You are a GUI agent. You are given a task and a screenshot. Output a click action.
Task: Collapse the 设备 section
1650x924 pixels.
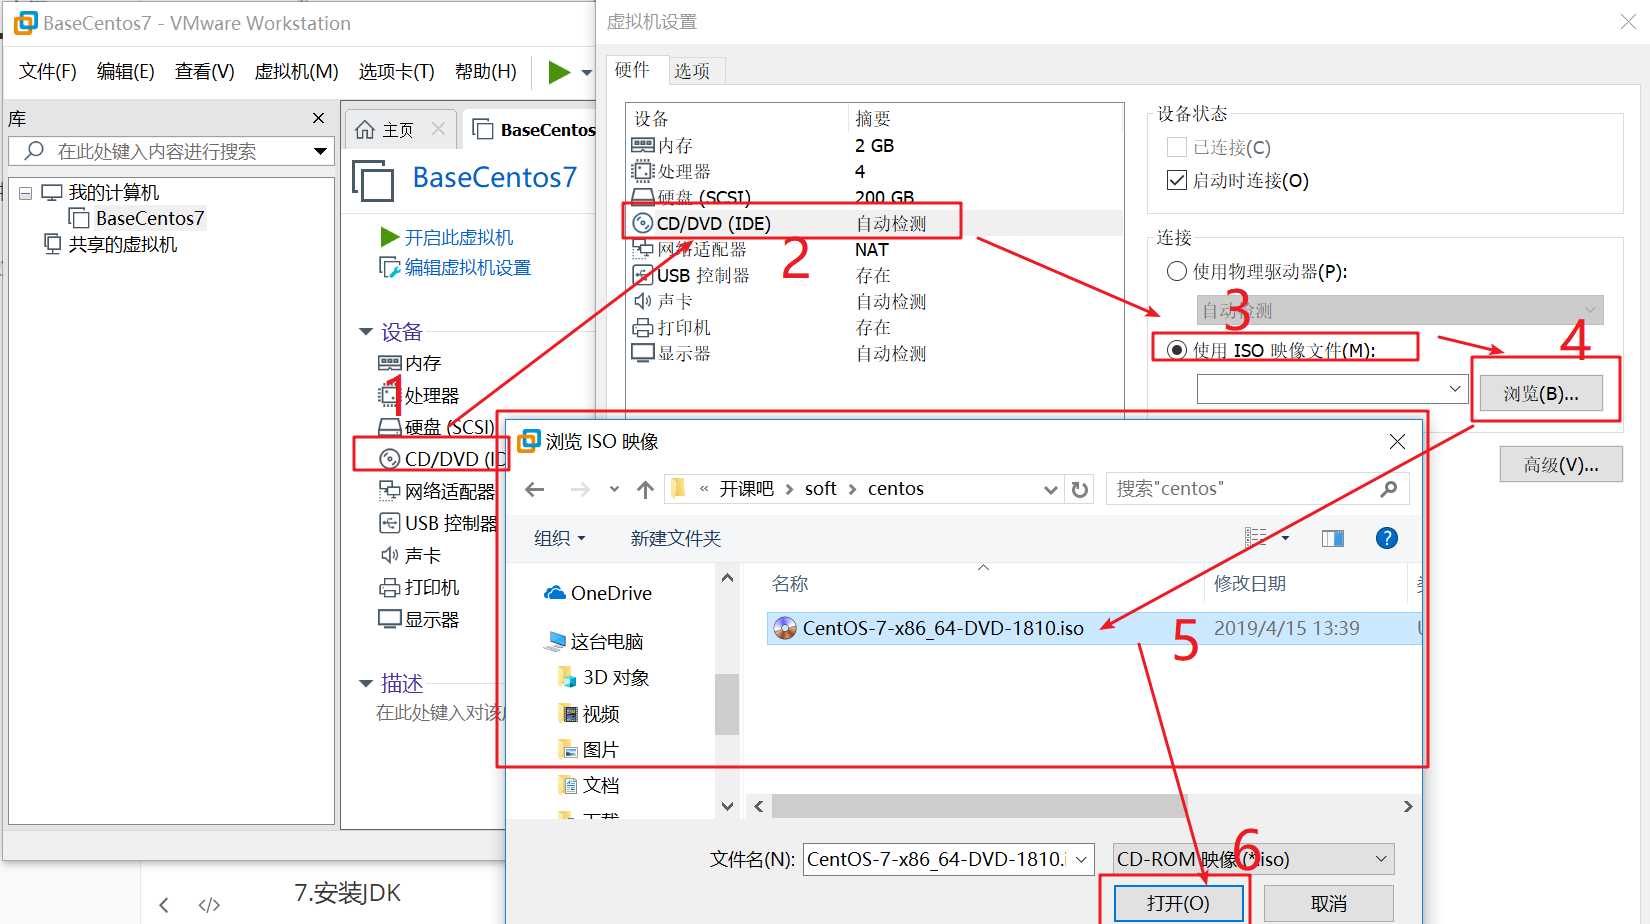click(365, 332)
